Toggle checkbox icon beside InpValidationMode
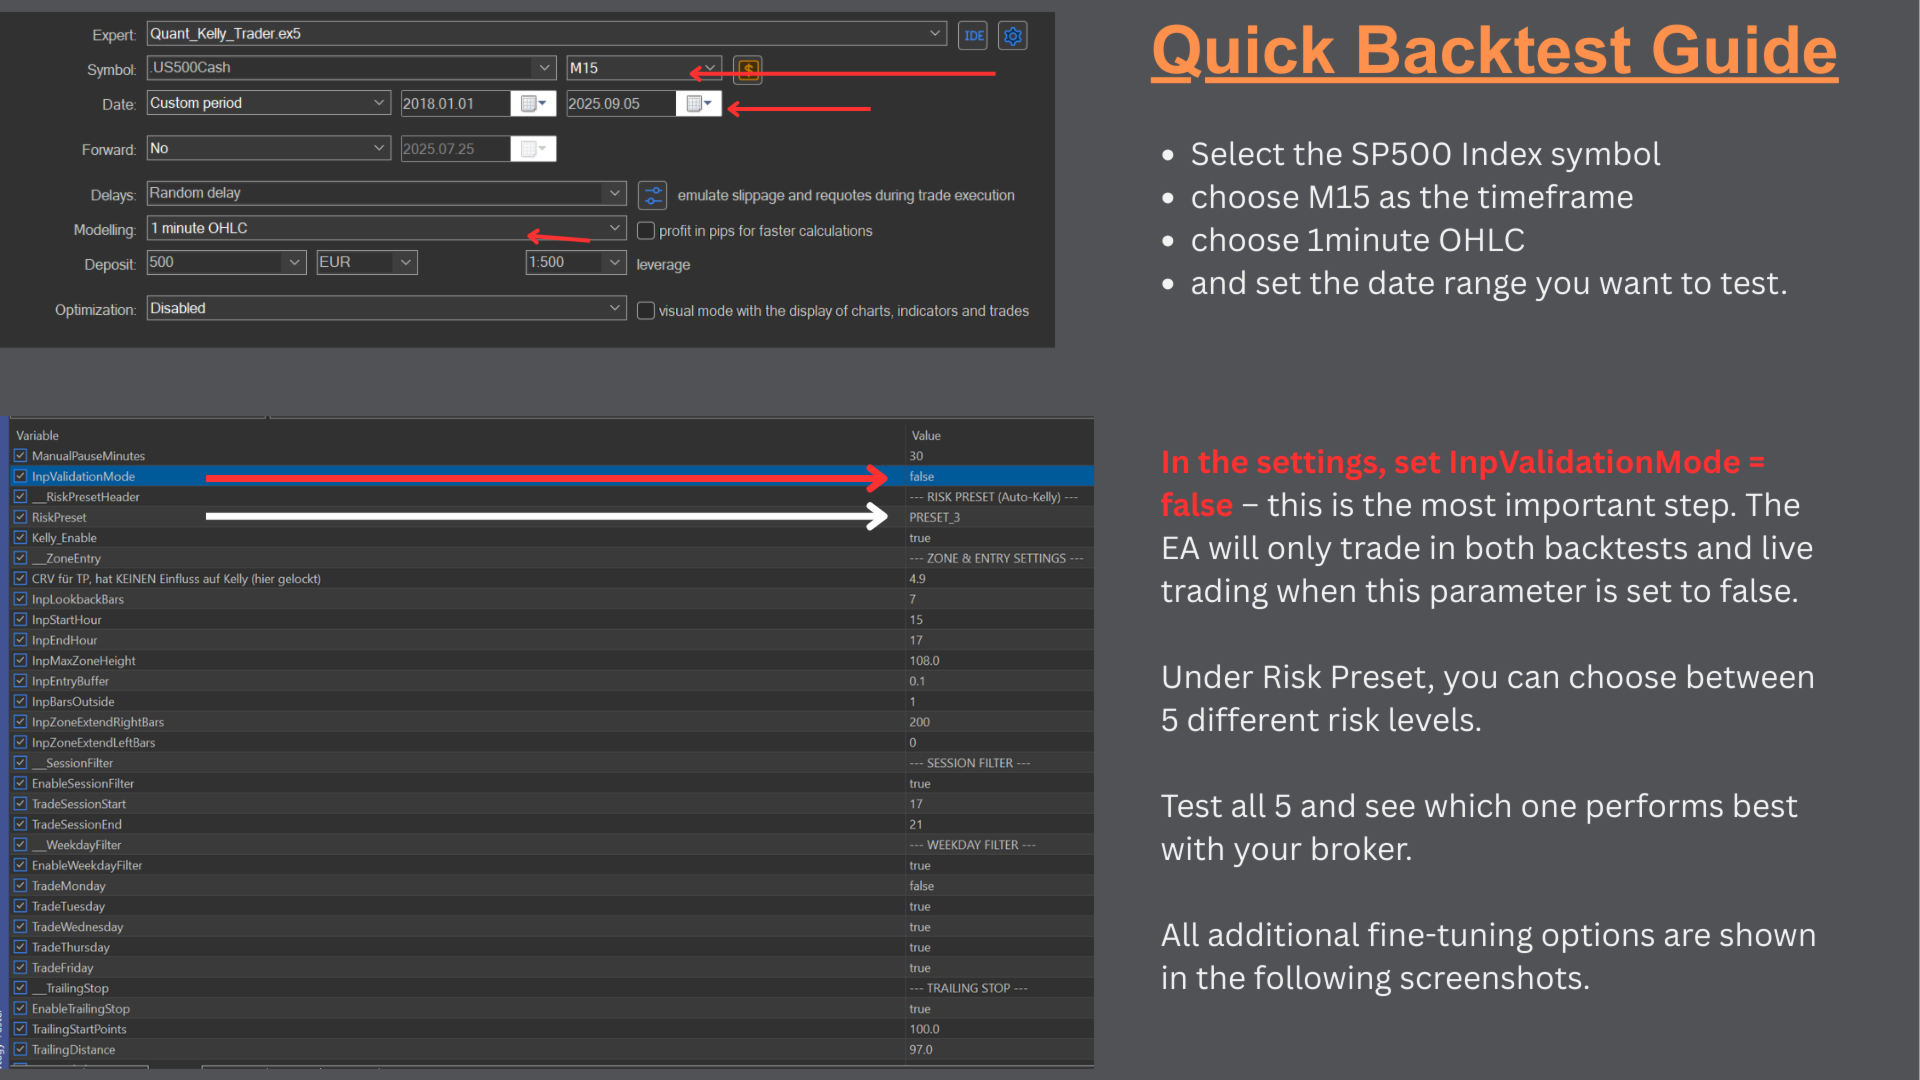This screenshot has height=1080, width=1920. point(20,476)
